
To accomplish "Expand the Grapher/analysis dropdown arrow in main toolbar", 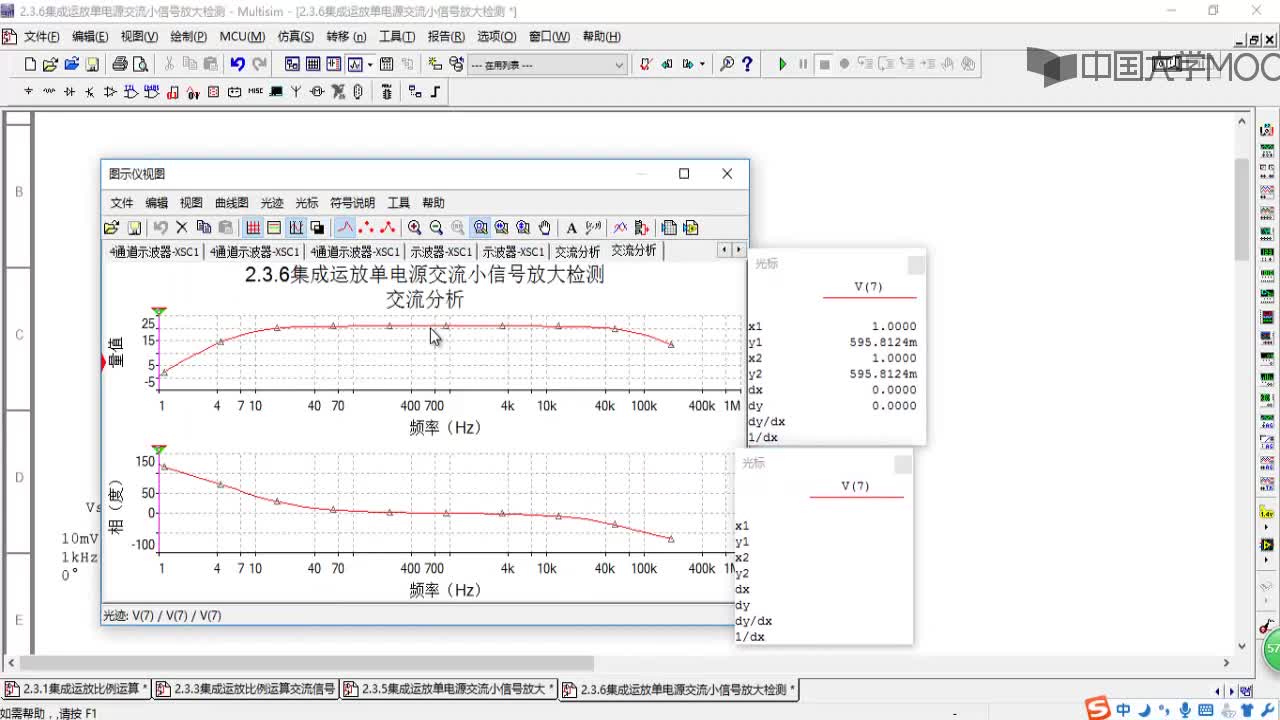I will (x=370, y=64).
